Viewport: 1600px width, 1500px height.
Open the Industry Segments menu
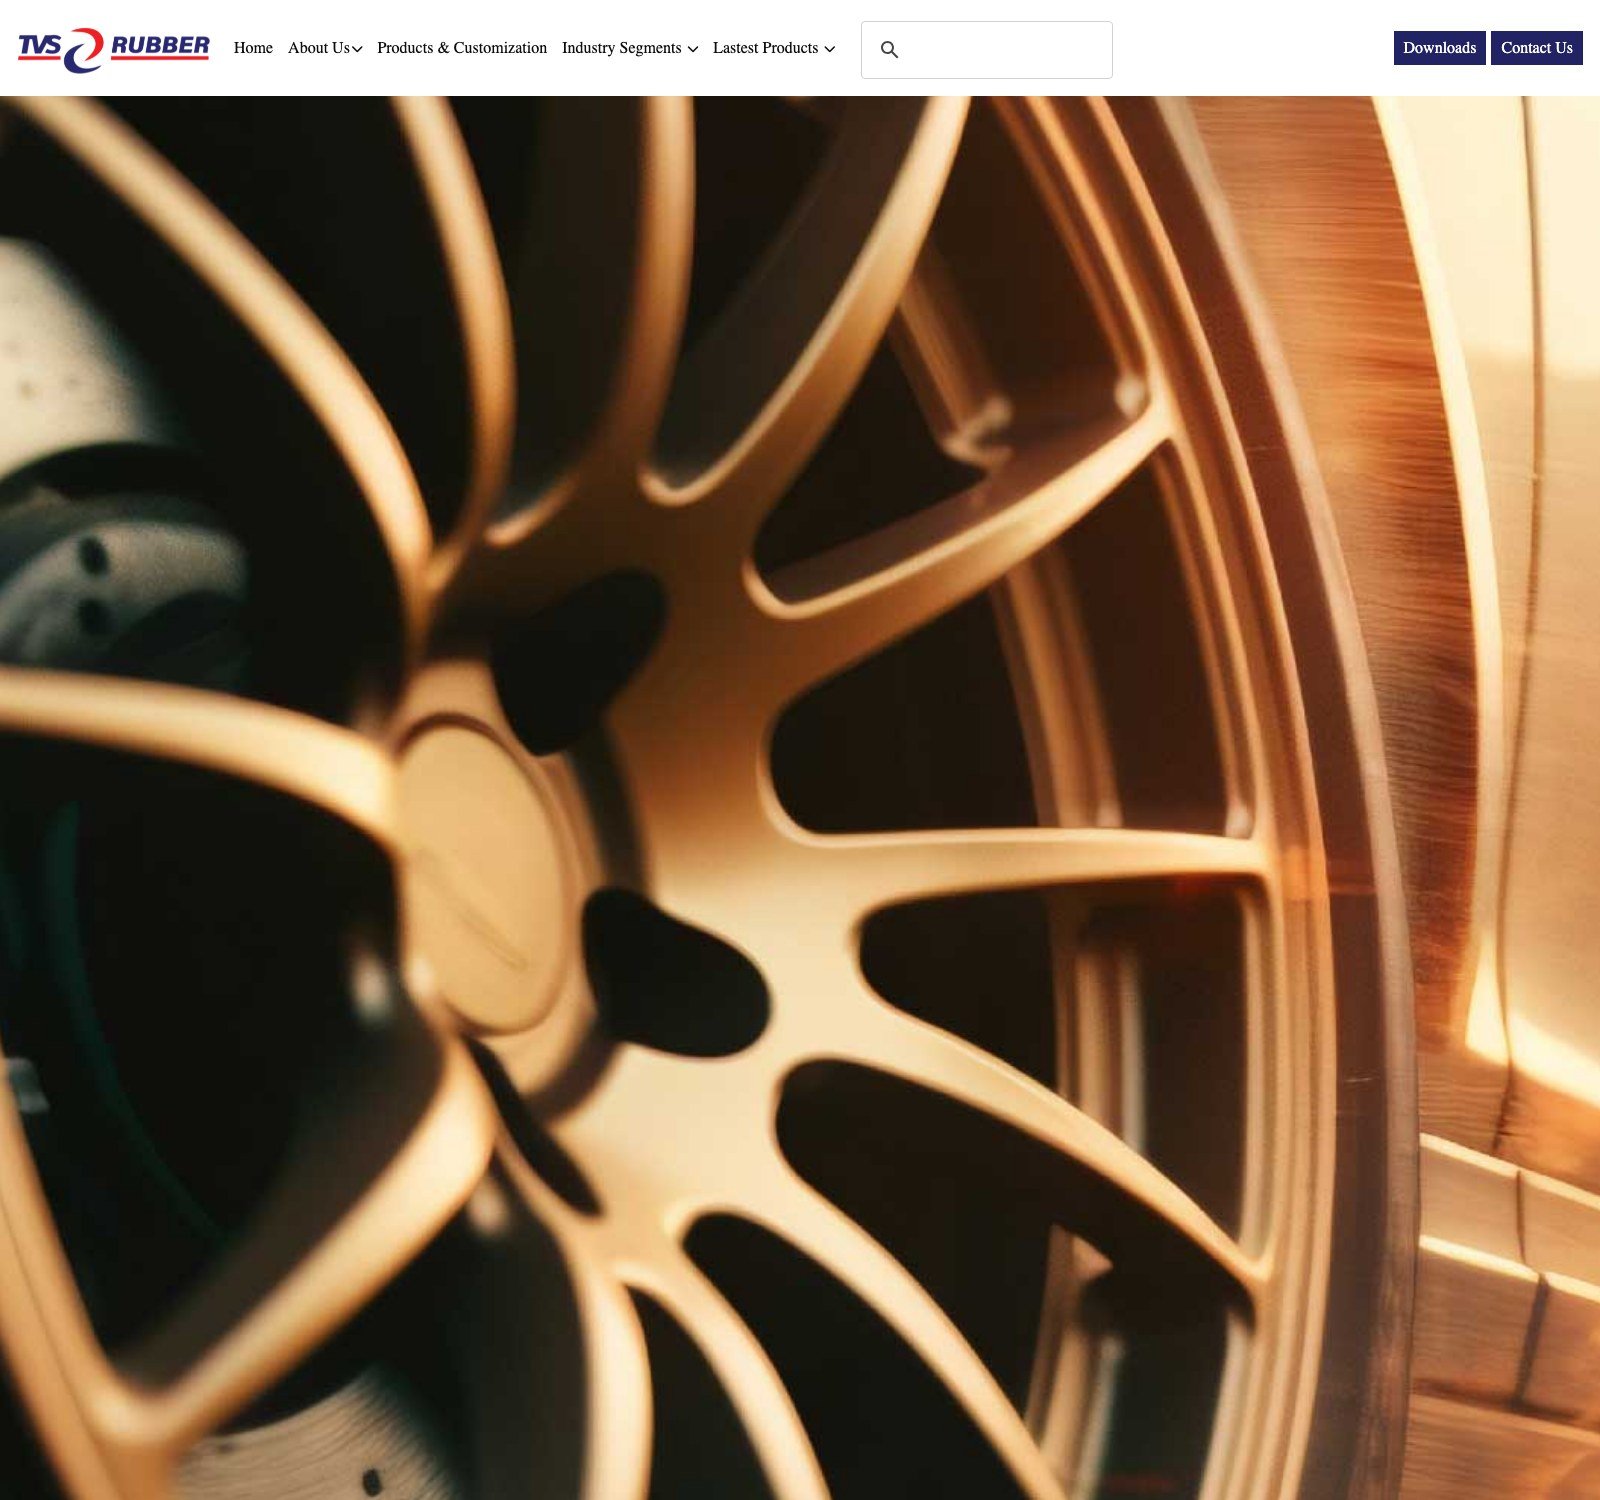pyautogui.click(x=622, y=48)
